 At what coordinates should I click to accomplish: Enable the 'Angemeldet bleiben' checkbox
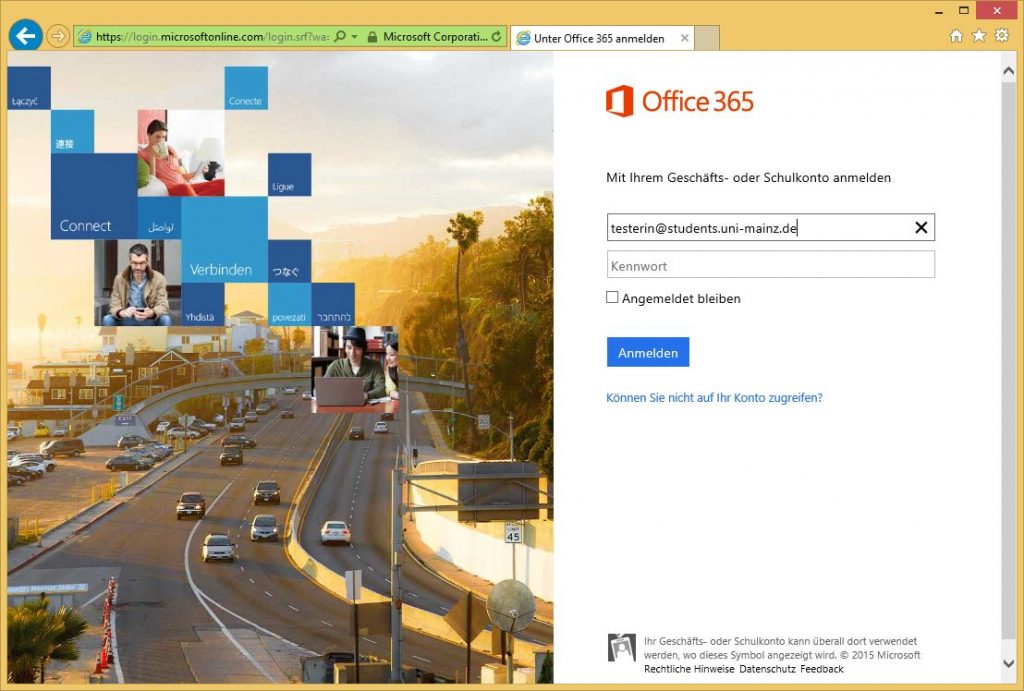pos(612,297)
